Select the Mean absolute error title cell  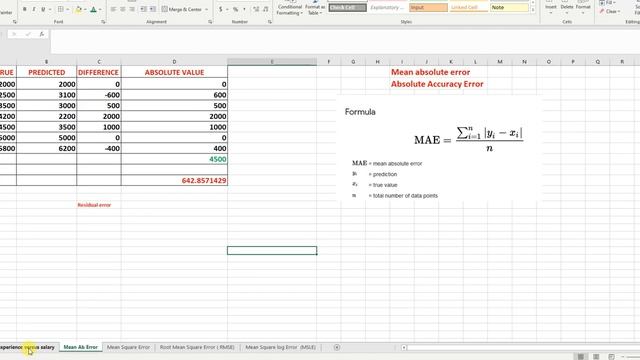pos(430,72)
